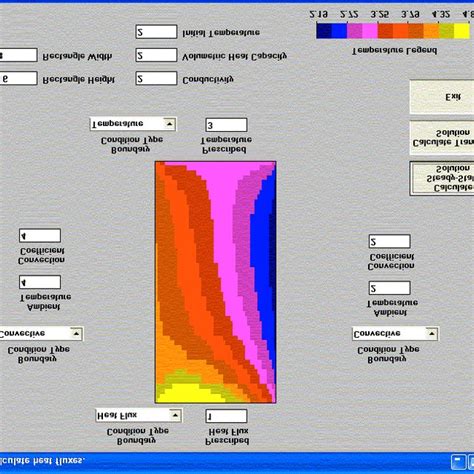Click the legend value 2.19
474x474 pixels.
[319, 14]
